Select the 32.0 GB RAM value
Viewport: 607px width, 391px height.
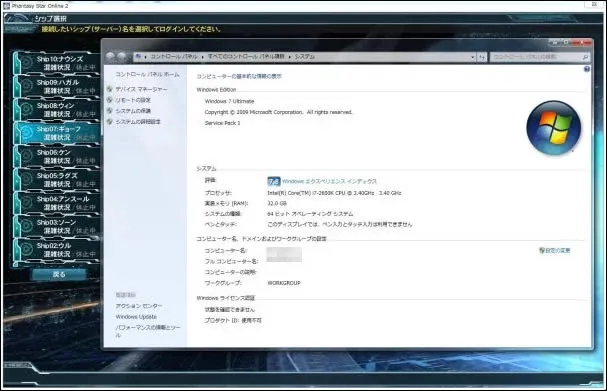(x=277, y=203)
